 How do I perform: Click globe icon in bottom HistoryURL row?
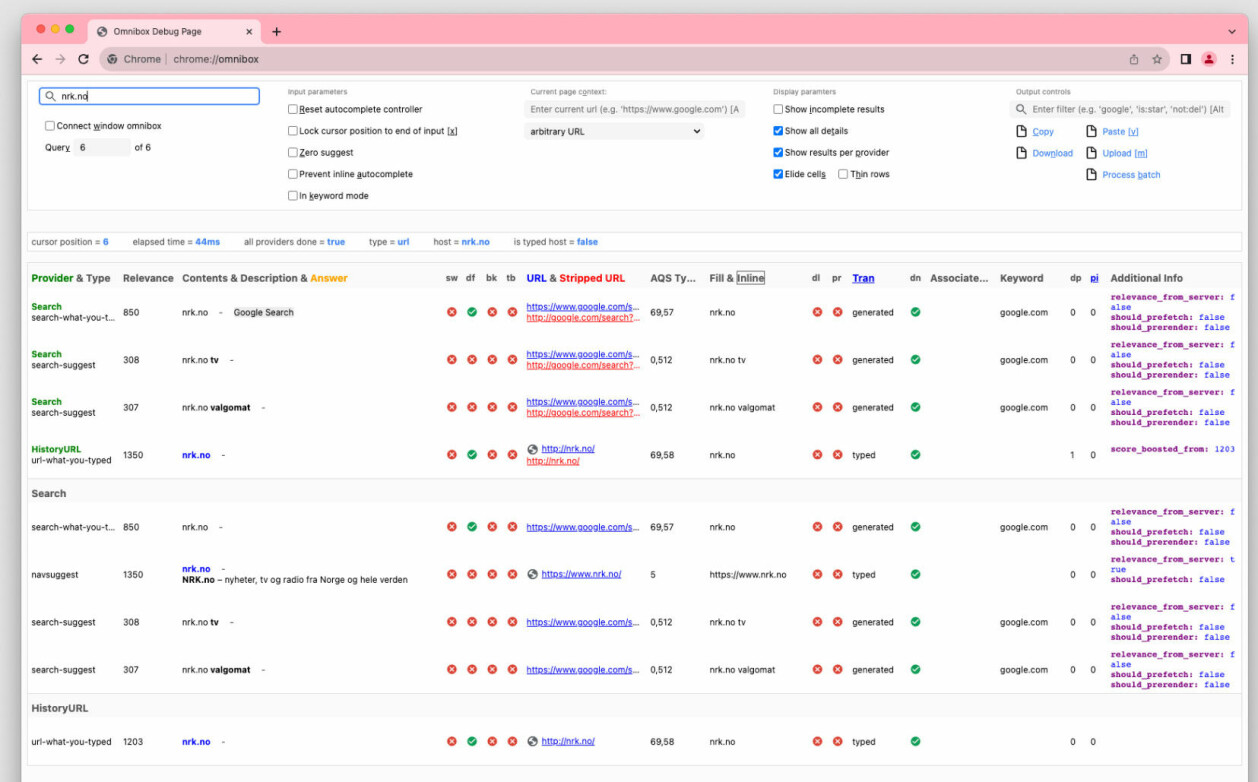pyautogui.click(x=533, y=742)
